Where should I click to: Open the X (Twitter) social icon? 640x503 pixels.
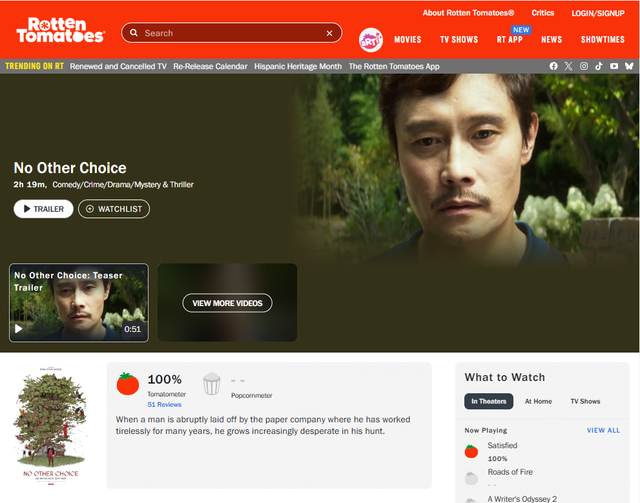coord(568,66)
